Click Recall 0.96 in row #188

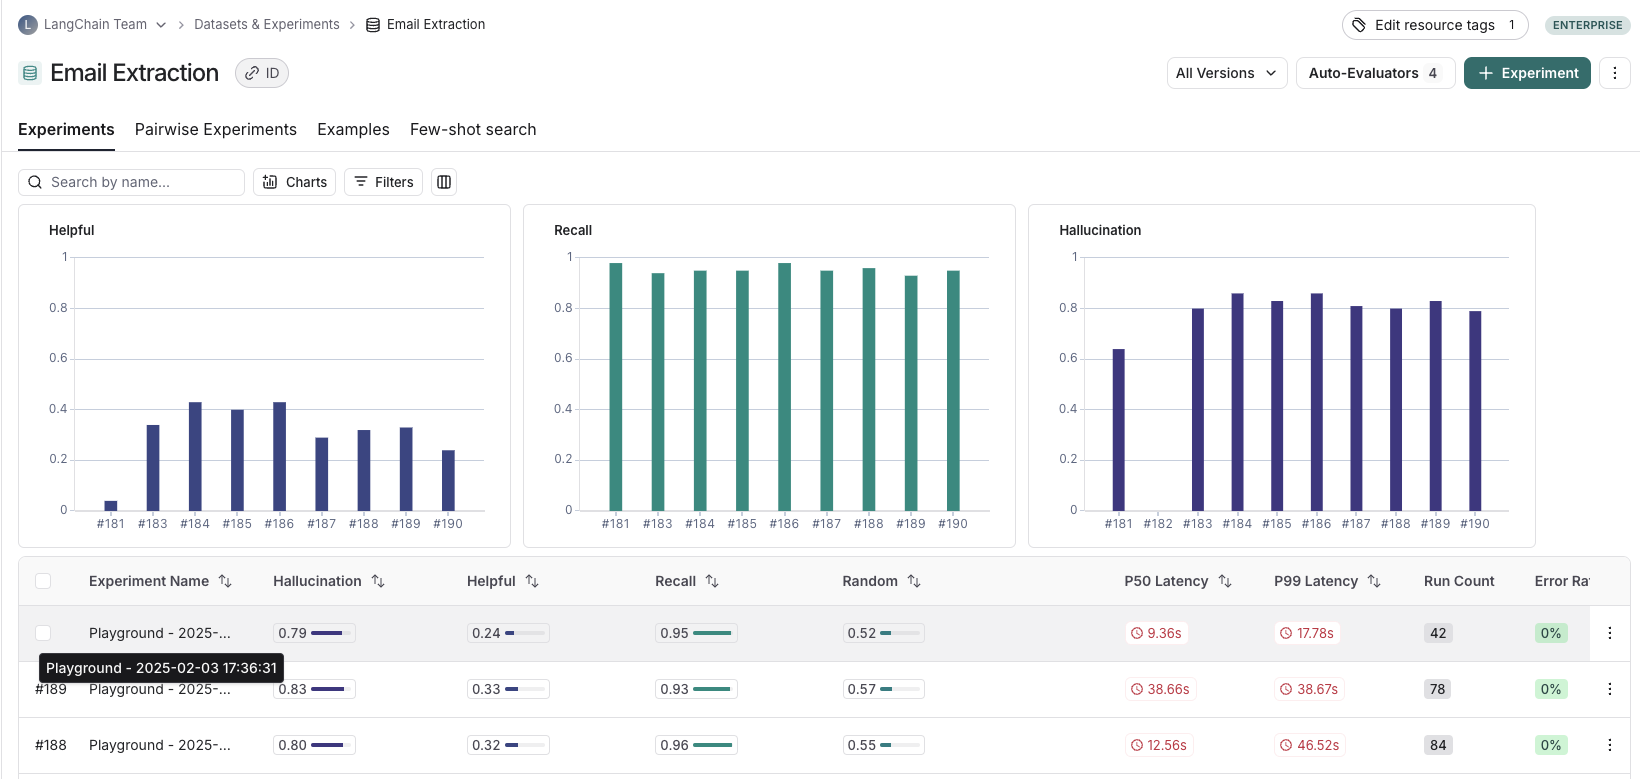pyautogui.click(x=696, y=745)
